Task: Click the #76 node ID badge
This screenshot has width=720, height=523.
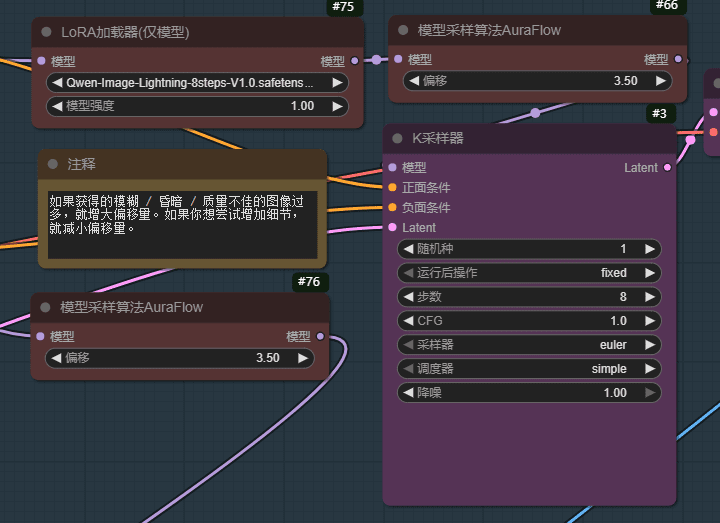Action: pos(309,281)
